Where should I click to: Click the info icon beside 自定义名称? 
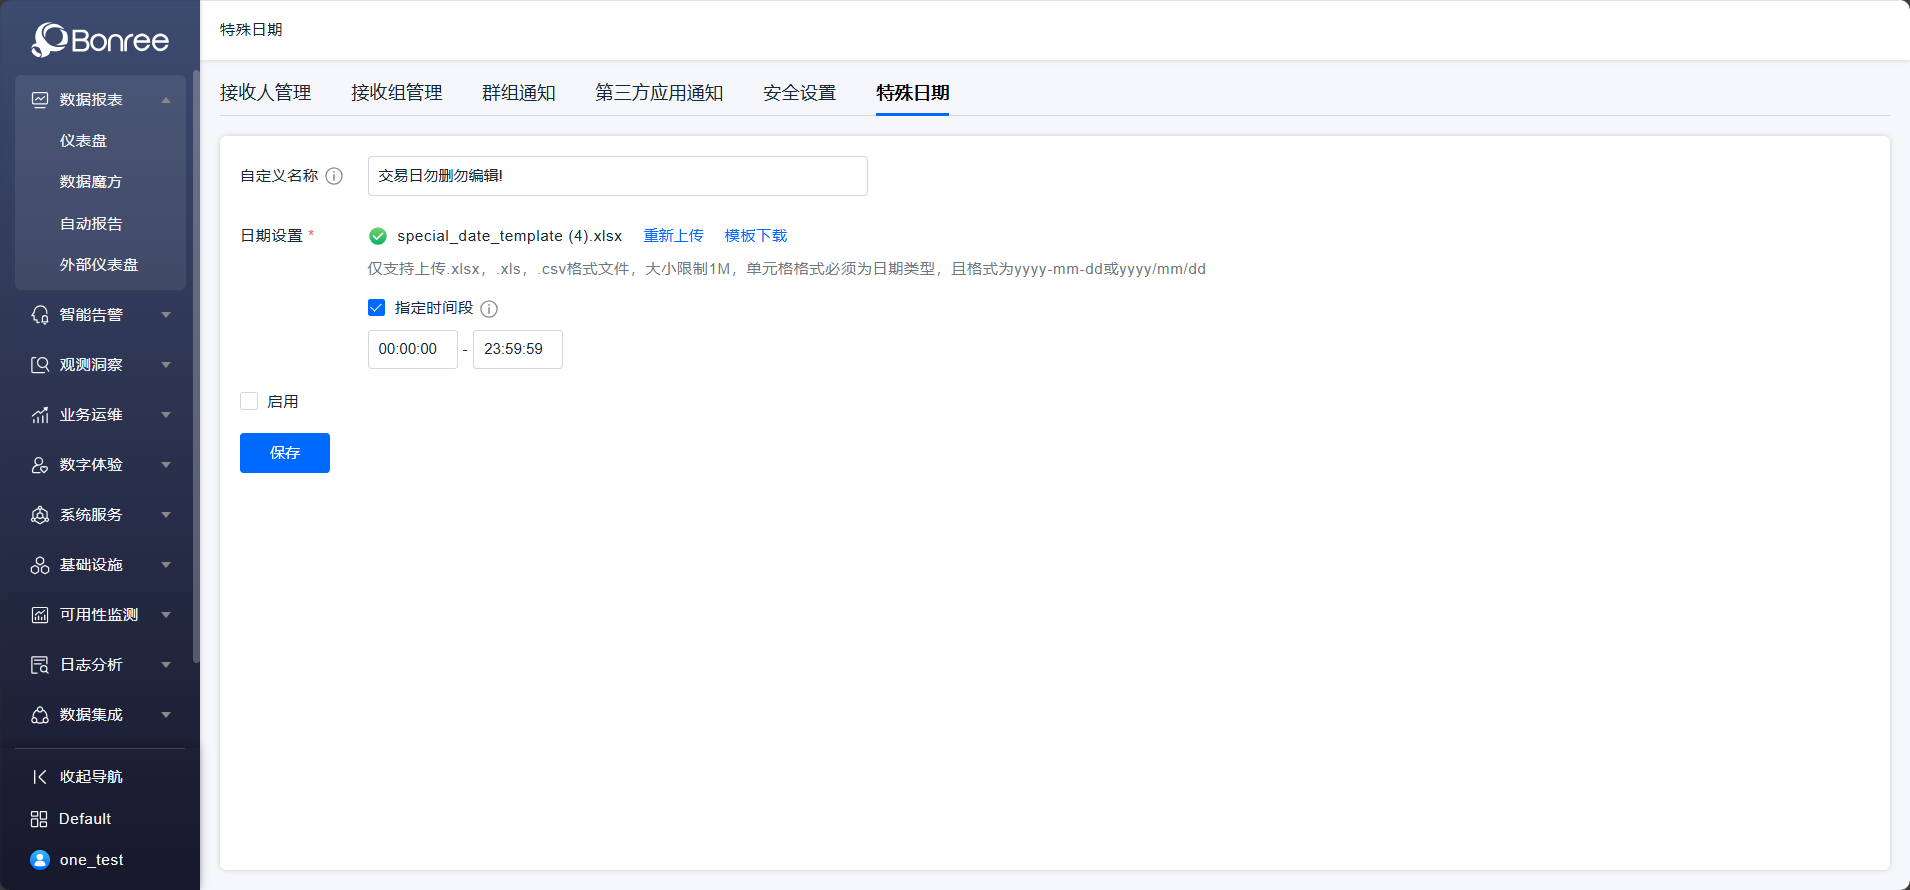pyautogui.click(x=334, y=176)
